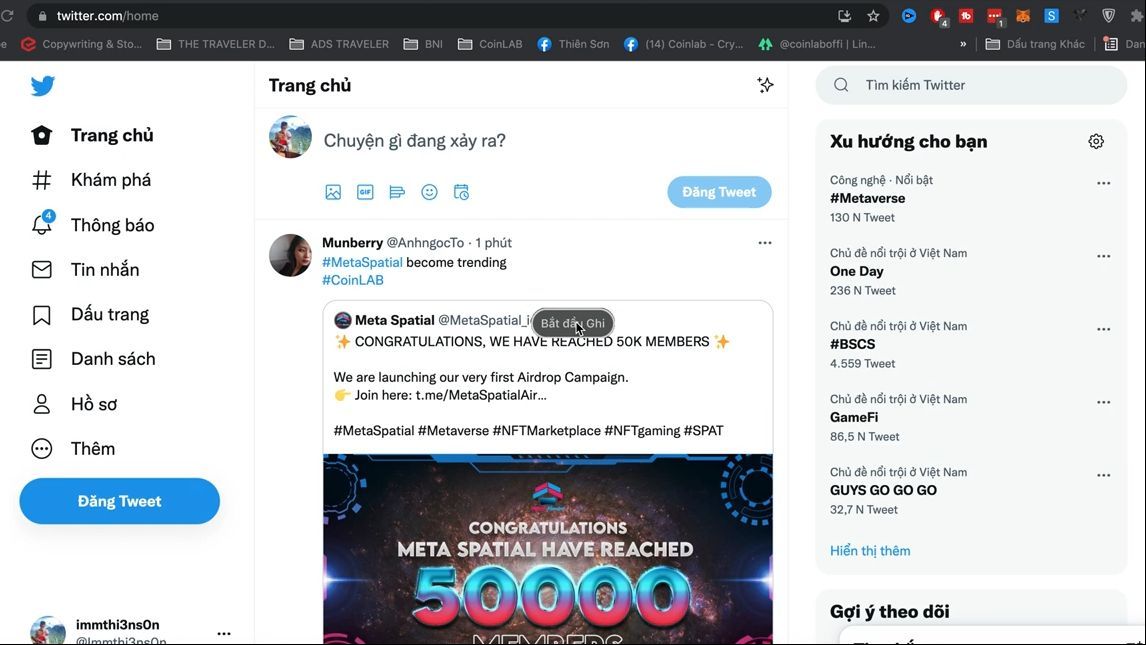Image resolution: width=1146 pixels, height=645 pixels.
Task: Open ADS TRAVELER bookmark folder
Action: click(339, 44)
